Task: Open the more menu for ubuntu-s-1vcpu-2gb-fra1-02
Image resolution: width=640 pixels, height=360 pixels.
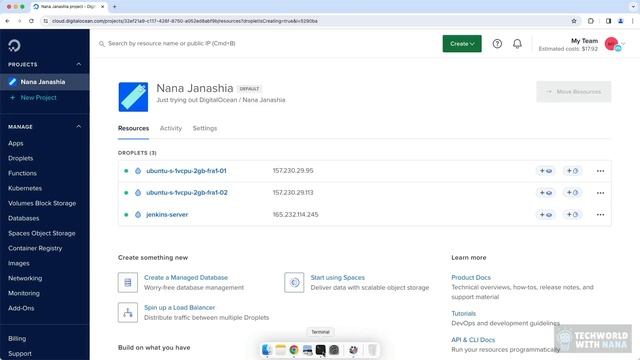Action: [x=600, y=193]
